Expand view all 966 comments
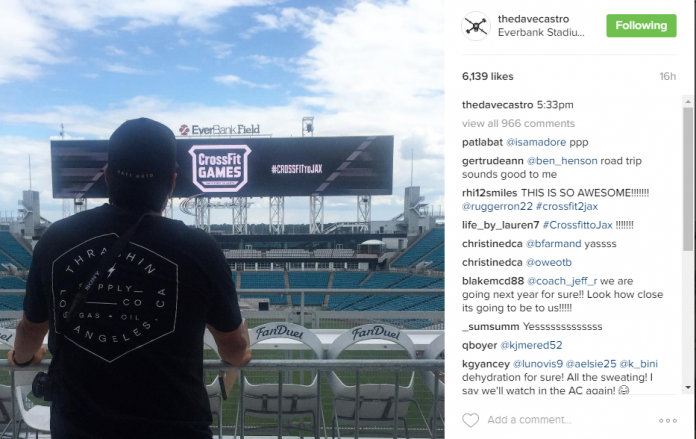The width and height of the screenshot is (696, 439). 518,123
